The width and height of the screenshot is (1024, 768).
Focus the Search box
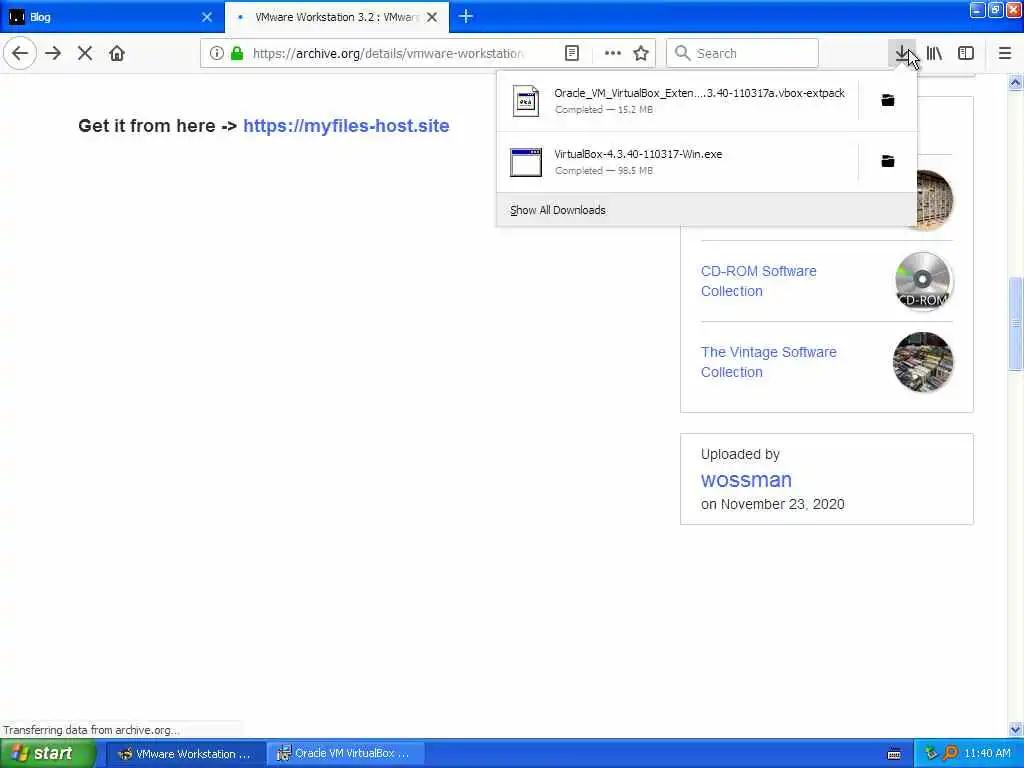(x=743, y=53)
